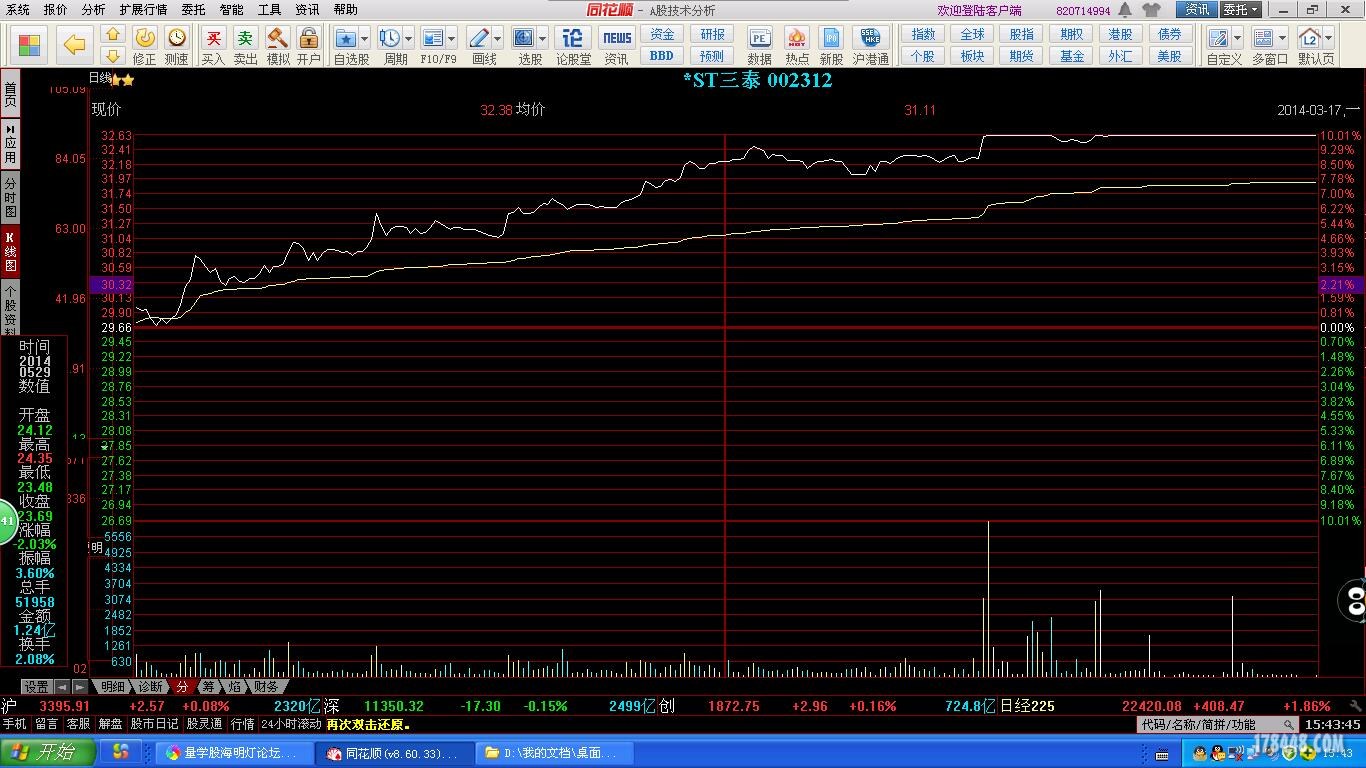Expand the 默认页 dropdown arrow
This screenshot has width=1366, height=768.
coord(1328,38)
